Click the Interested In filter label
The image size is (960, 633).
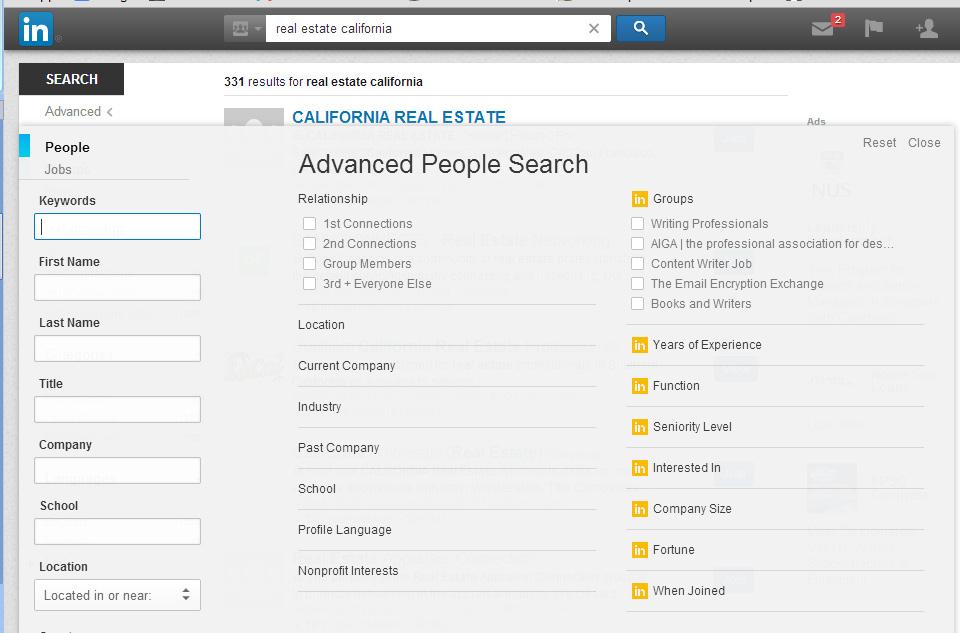tap(686, 468)
